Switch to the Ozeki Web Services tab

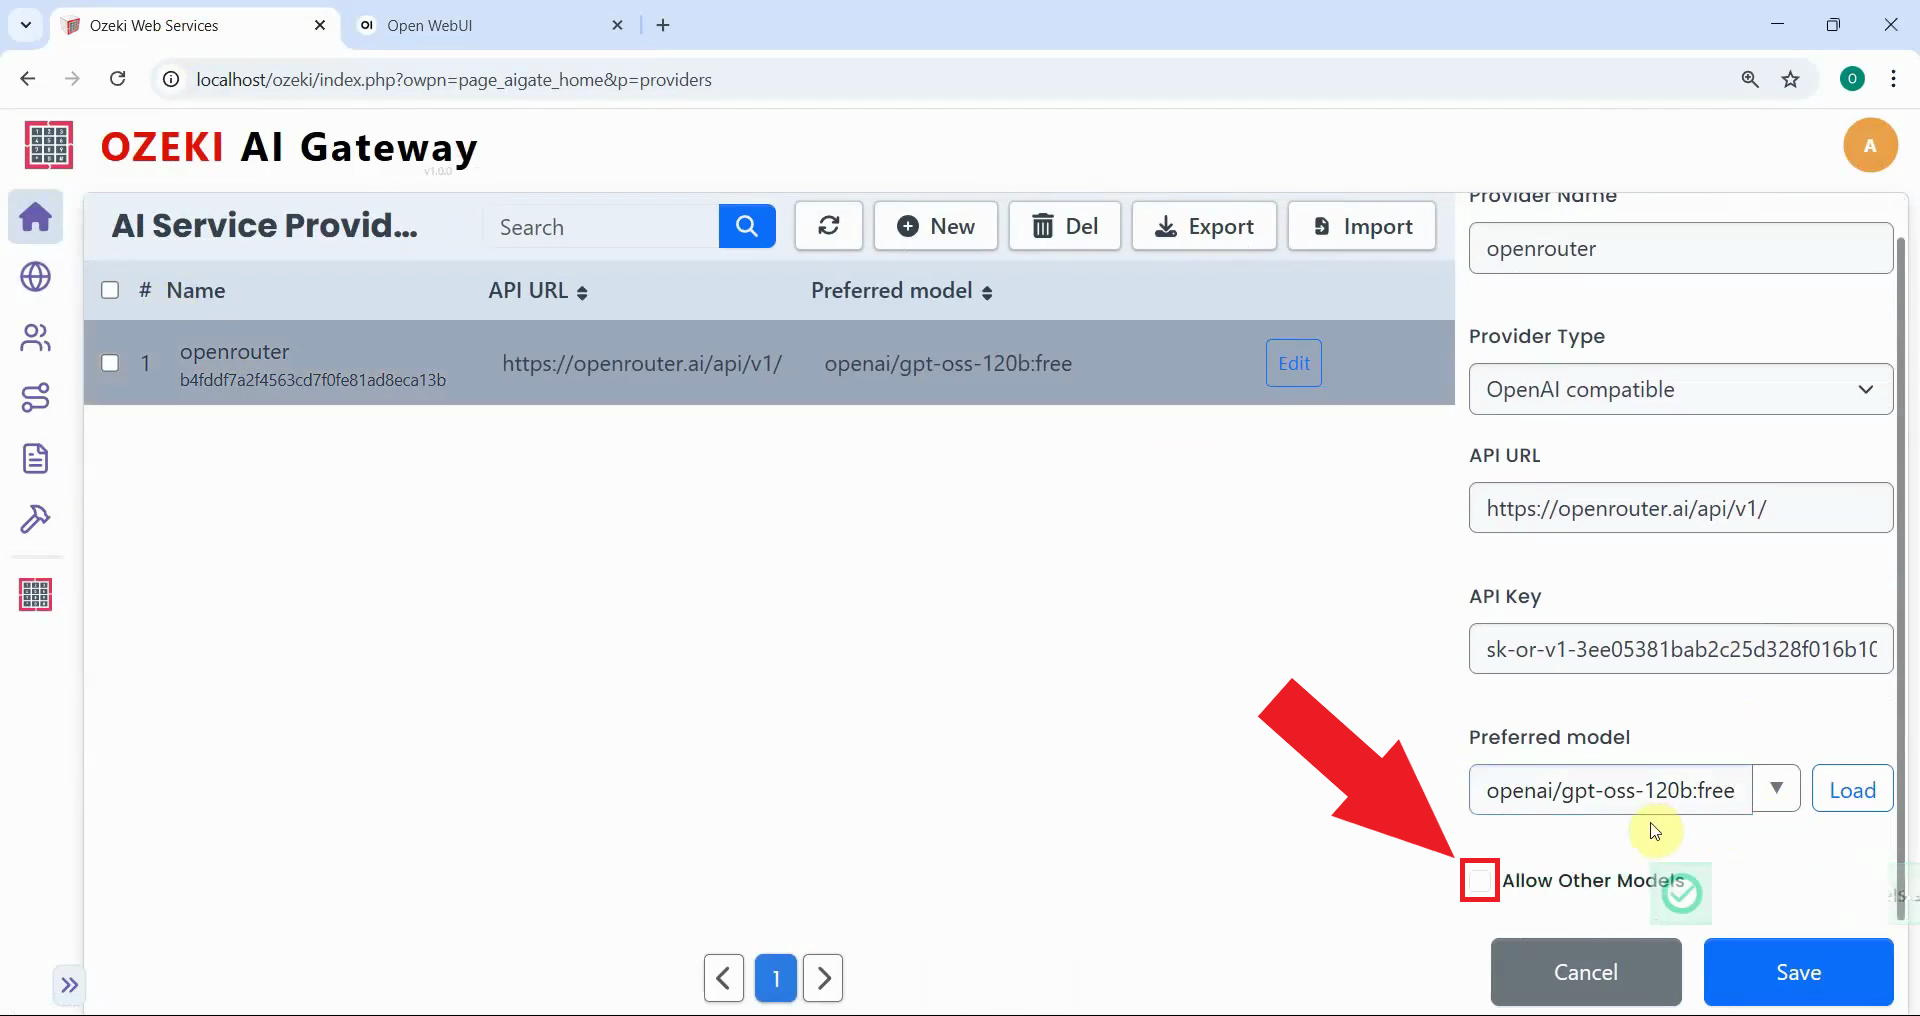tap(180, 25)
